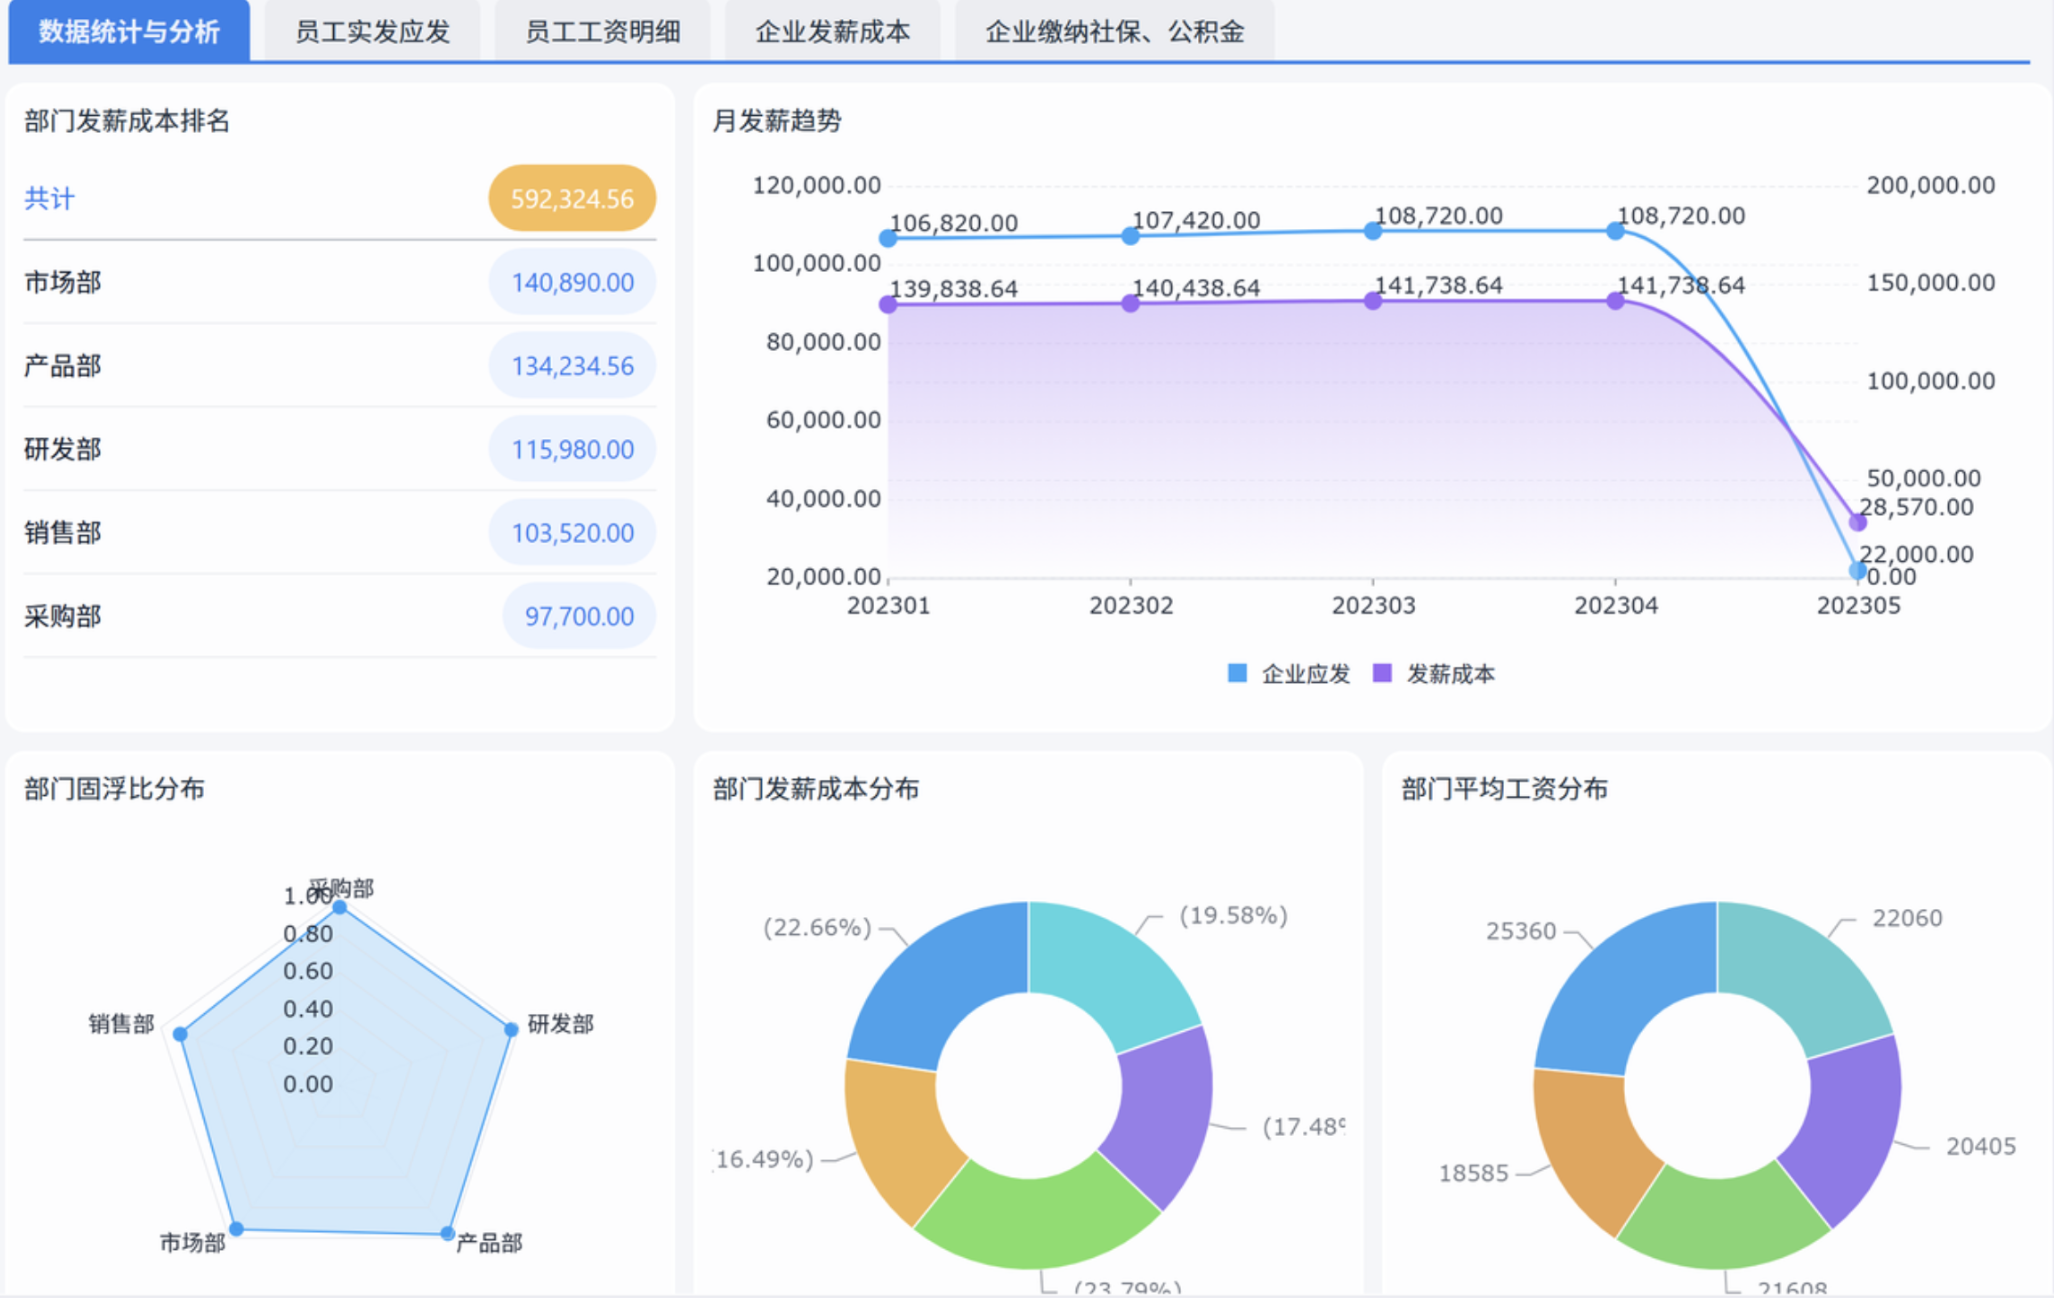Click the 134,234.56 value badge

click(x=572, y=366)
